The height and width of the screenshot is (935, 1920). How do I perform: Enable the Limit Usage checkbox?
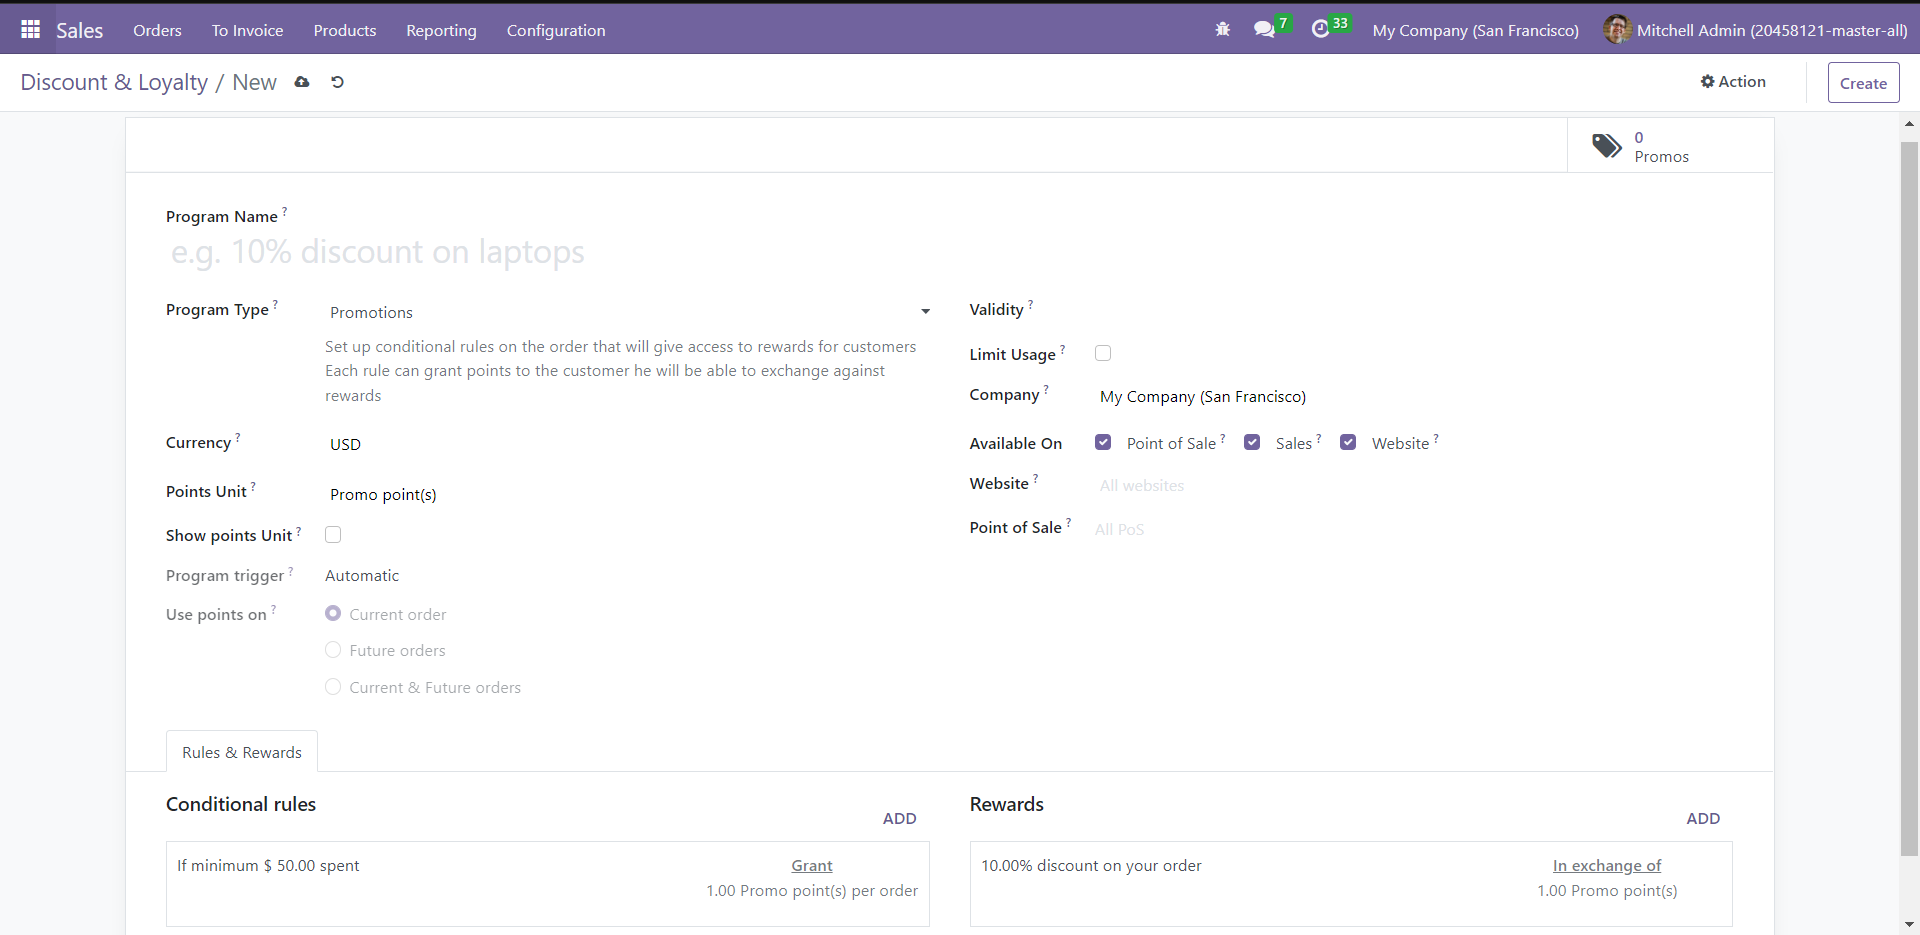pyautogui.click(x=1103, y=353)
